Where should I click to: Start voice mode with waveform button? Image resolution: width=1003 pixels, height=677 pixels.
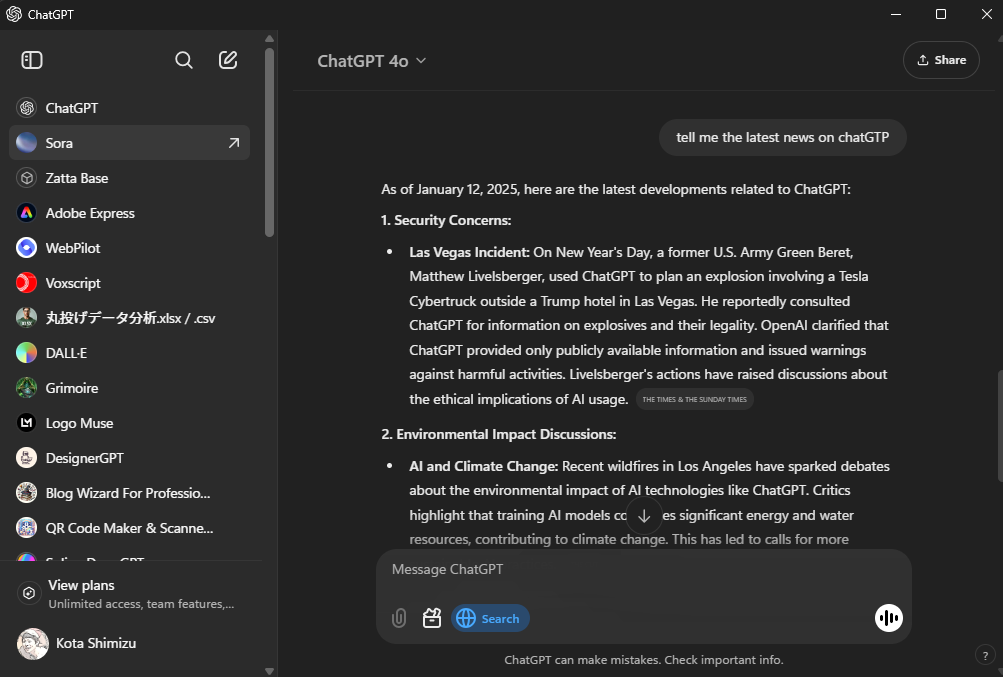point(888,618)
